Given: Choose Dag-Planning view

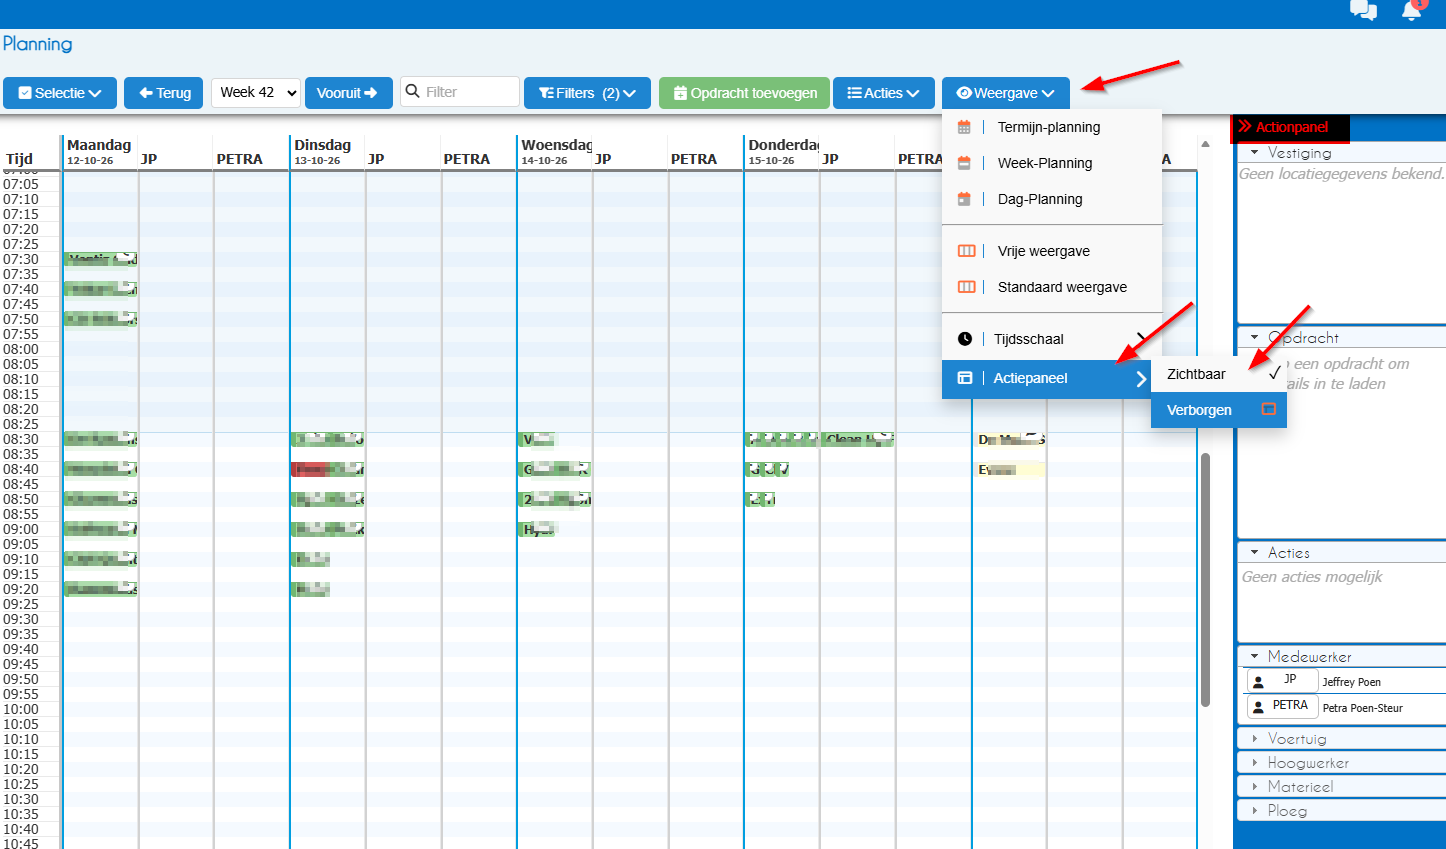Looking at the screenshot, I should pos(1052,199).
